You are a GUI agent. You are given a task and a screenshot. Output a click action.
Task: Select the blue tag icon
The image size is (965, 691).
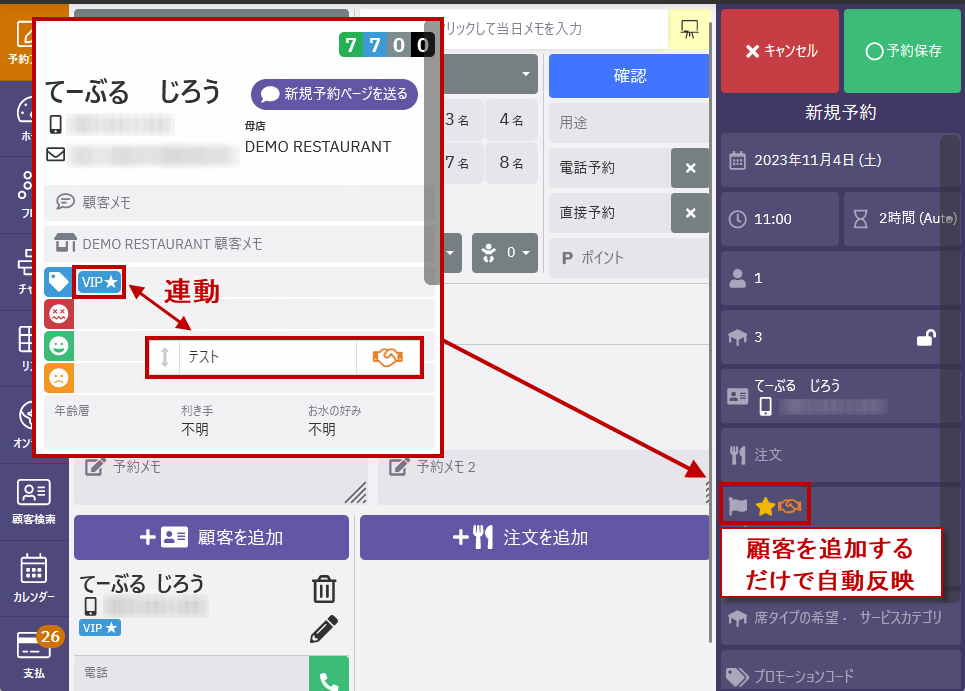click(59, 283)
